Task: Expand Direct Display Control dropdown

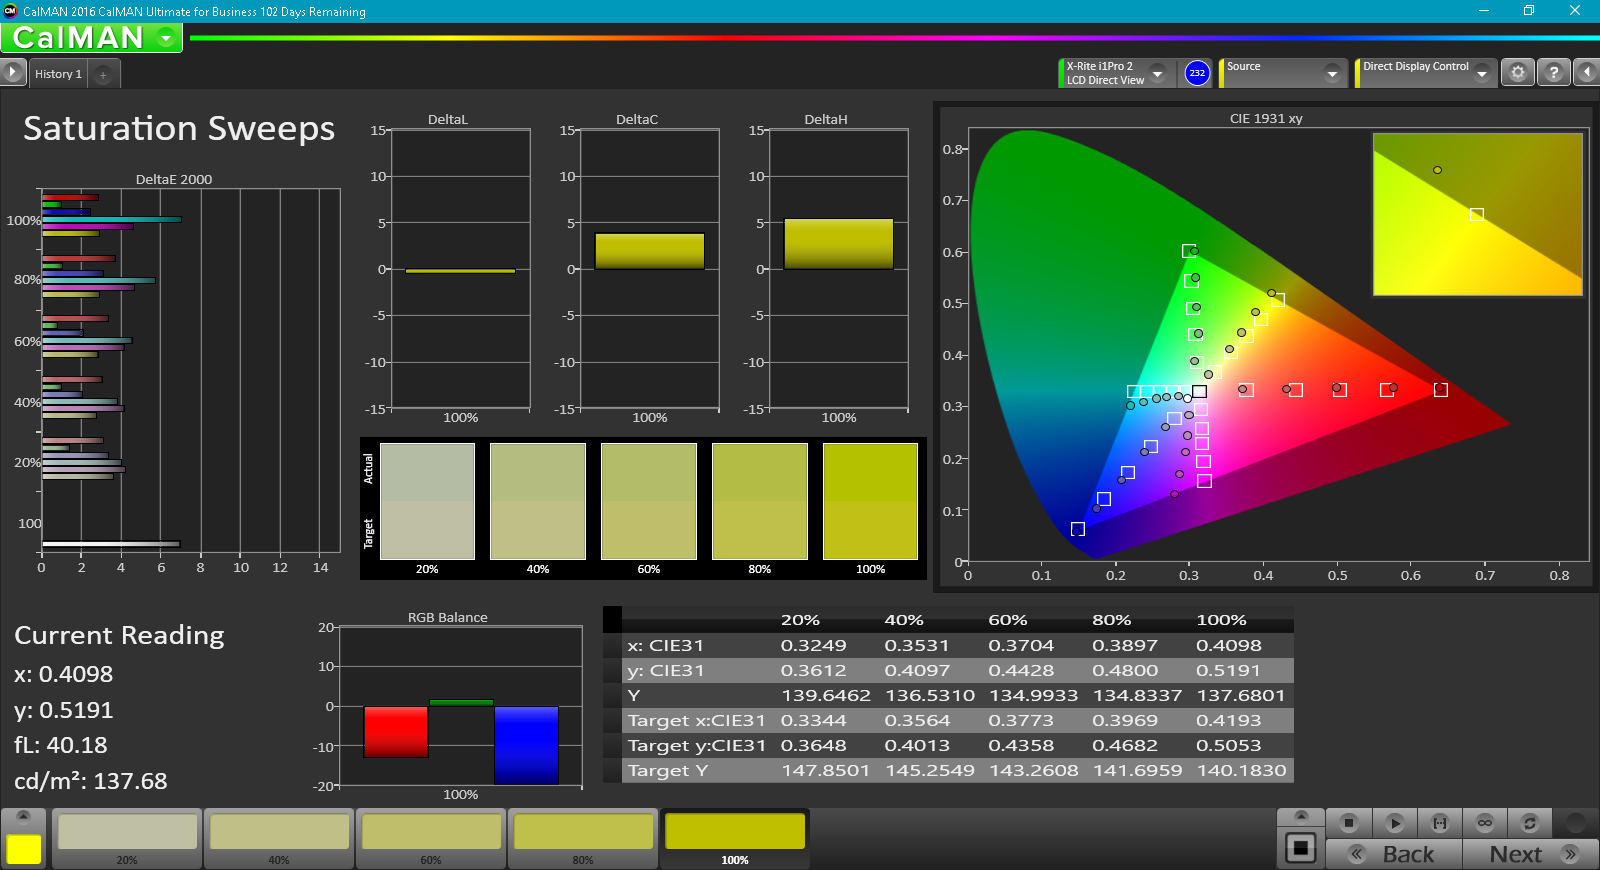Action: 1481,73
